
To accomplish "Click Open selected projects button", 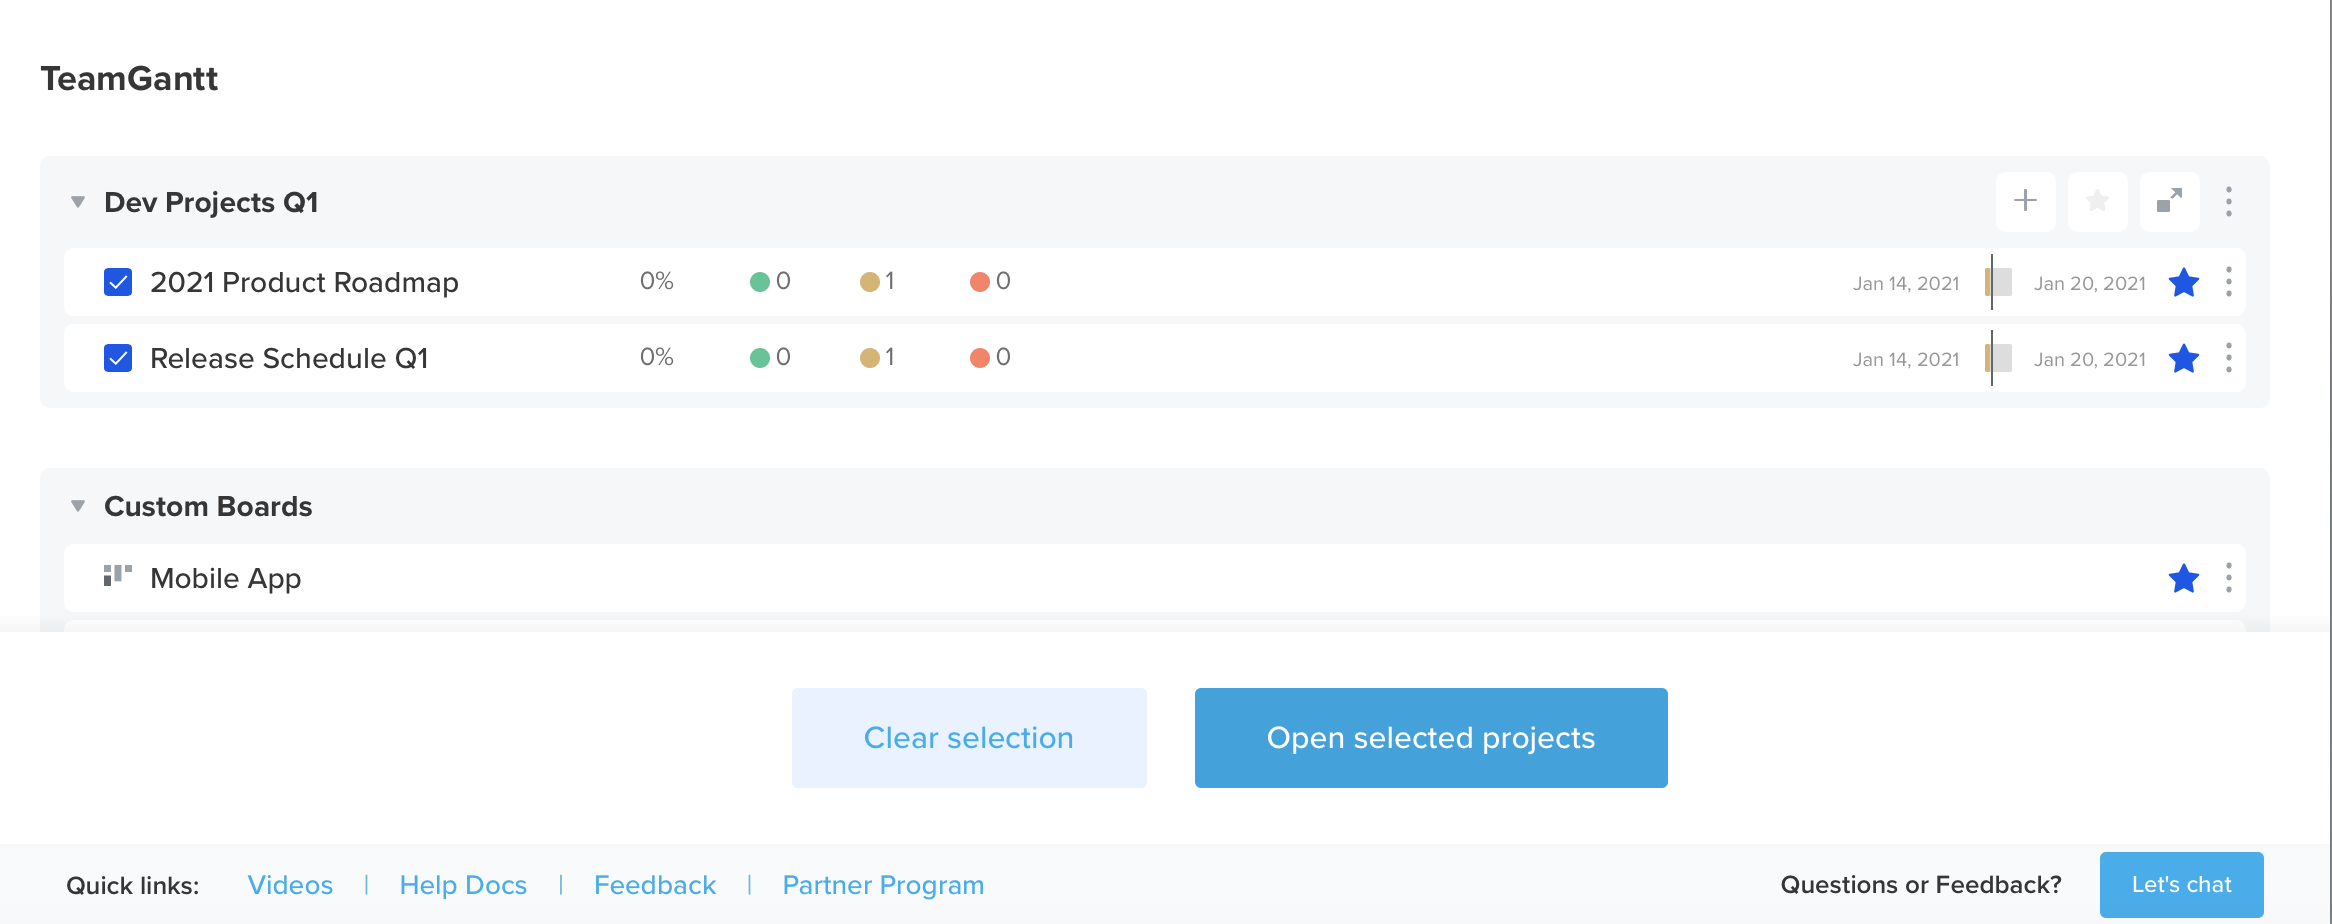I will (1431, 738).
